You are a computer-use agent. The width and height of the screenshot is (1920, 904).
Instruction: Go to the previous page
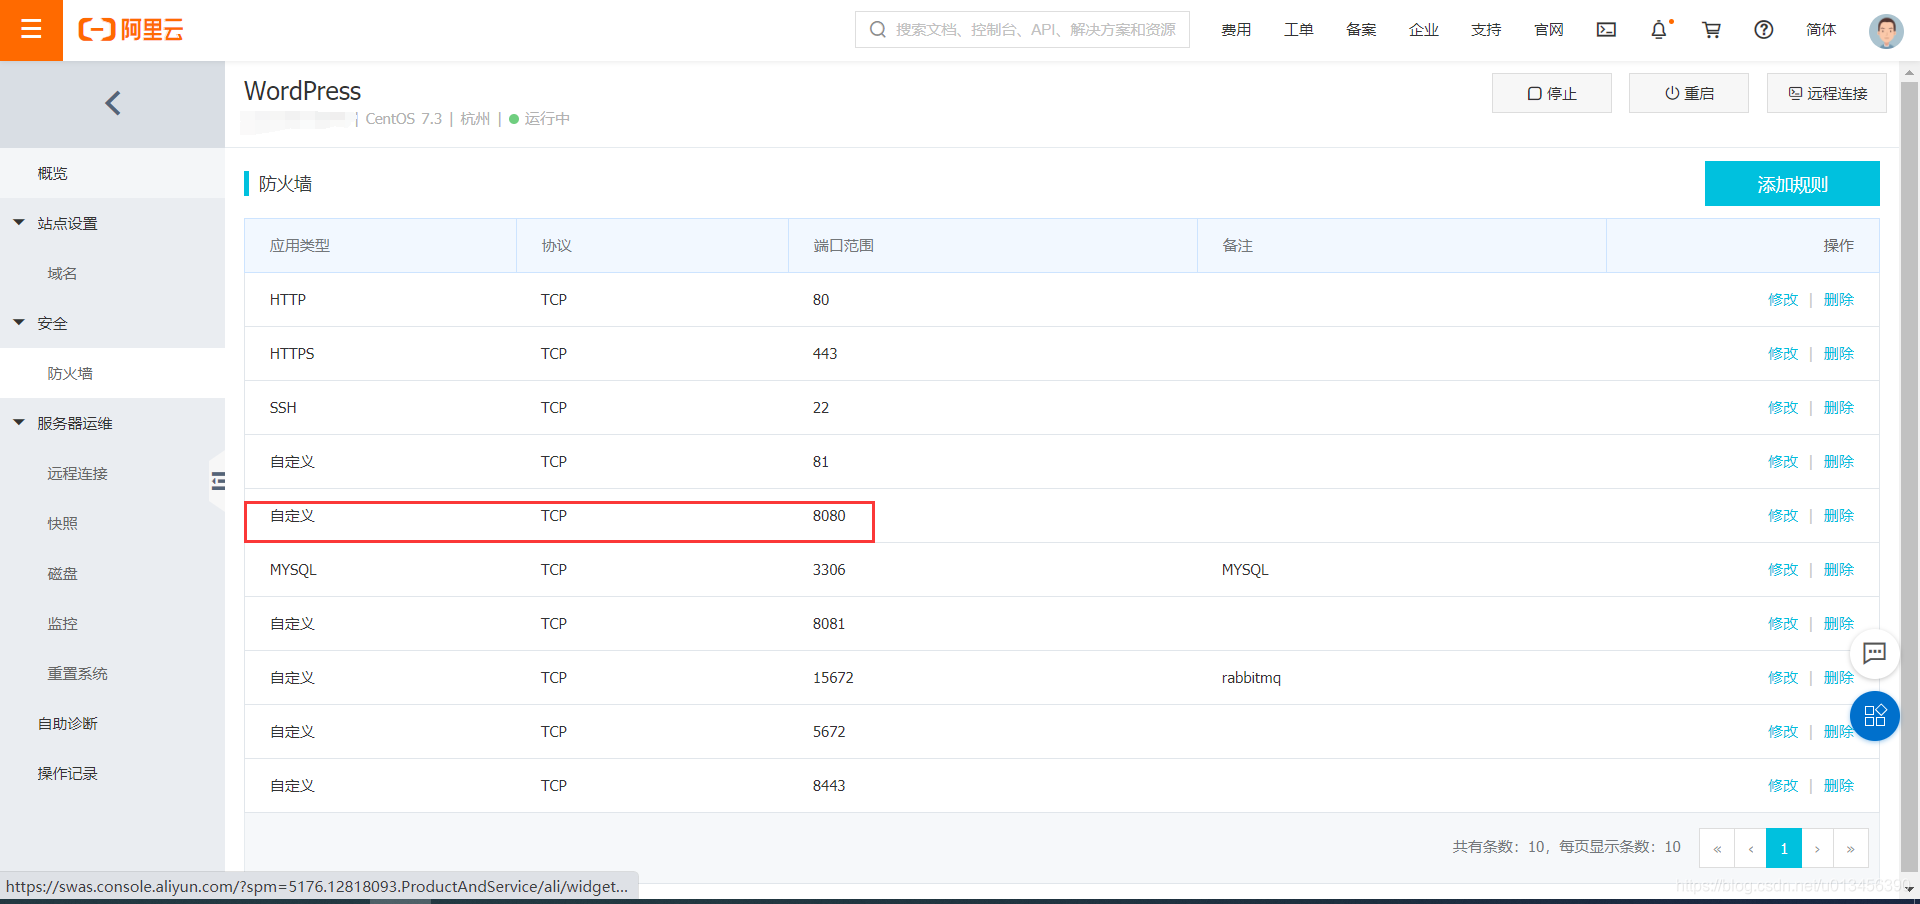[x=1751, y=848]
